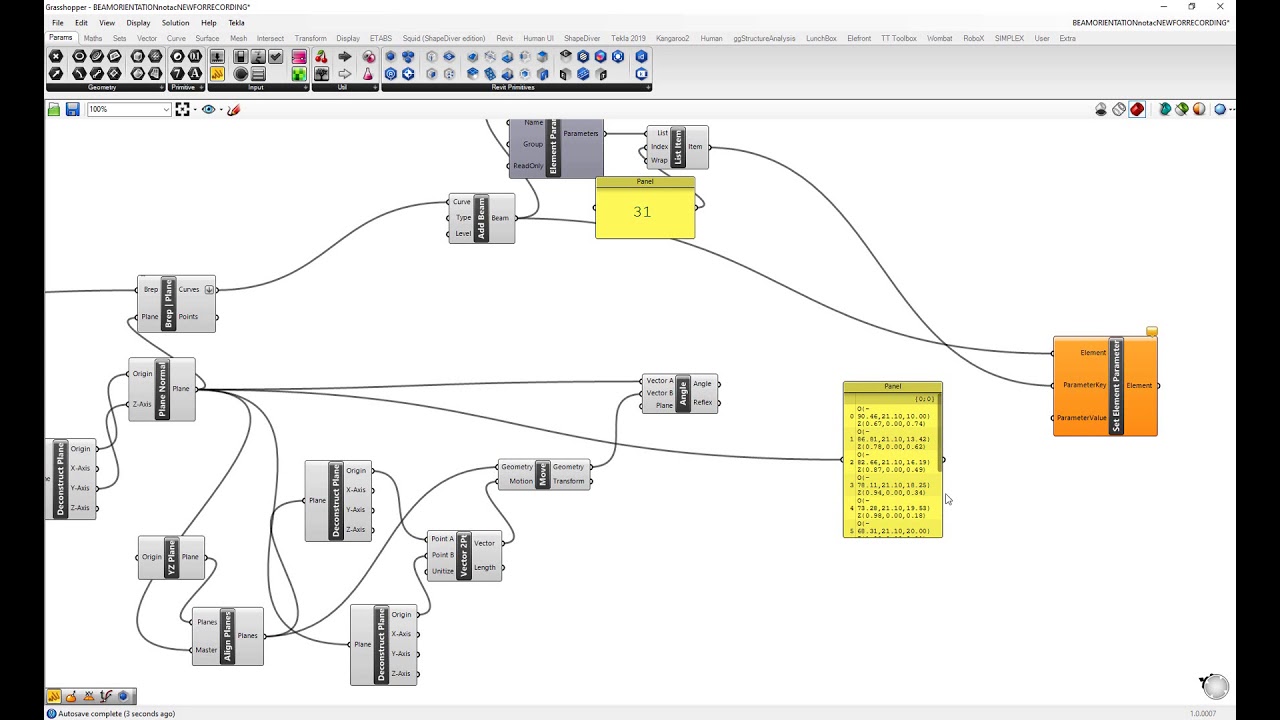Image resolution: width=1280 pixels, height=720 pixels.
Task: Switch to the Revit tab
Action: [x=504, y=38]
